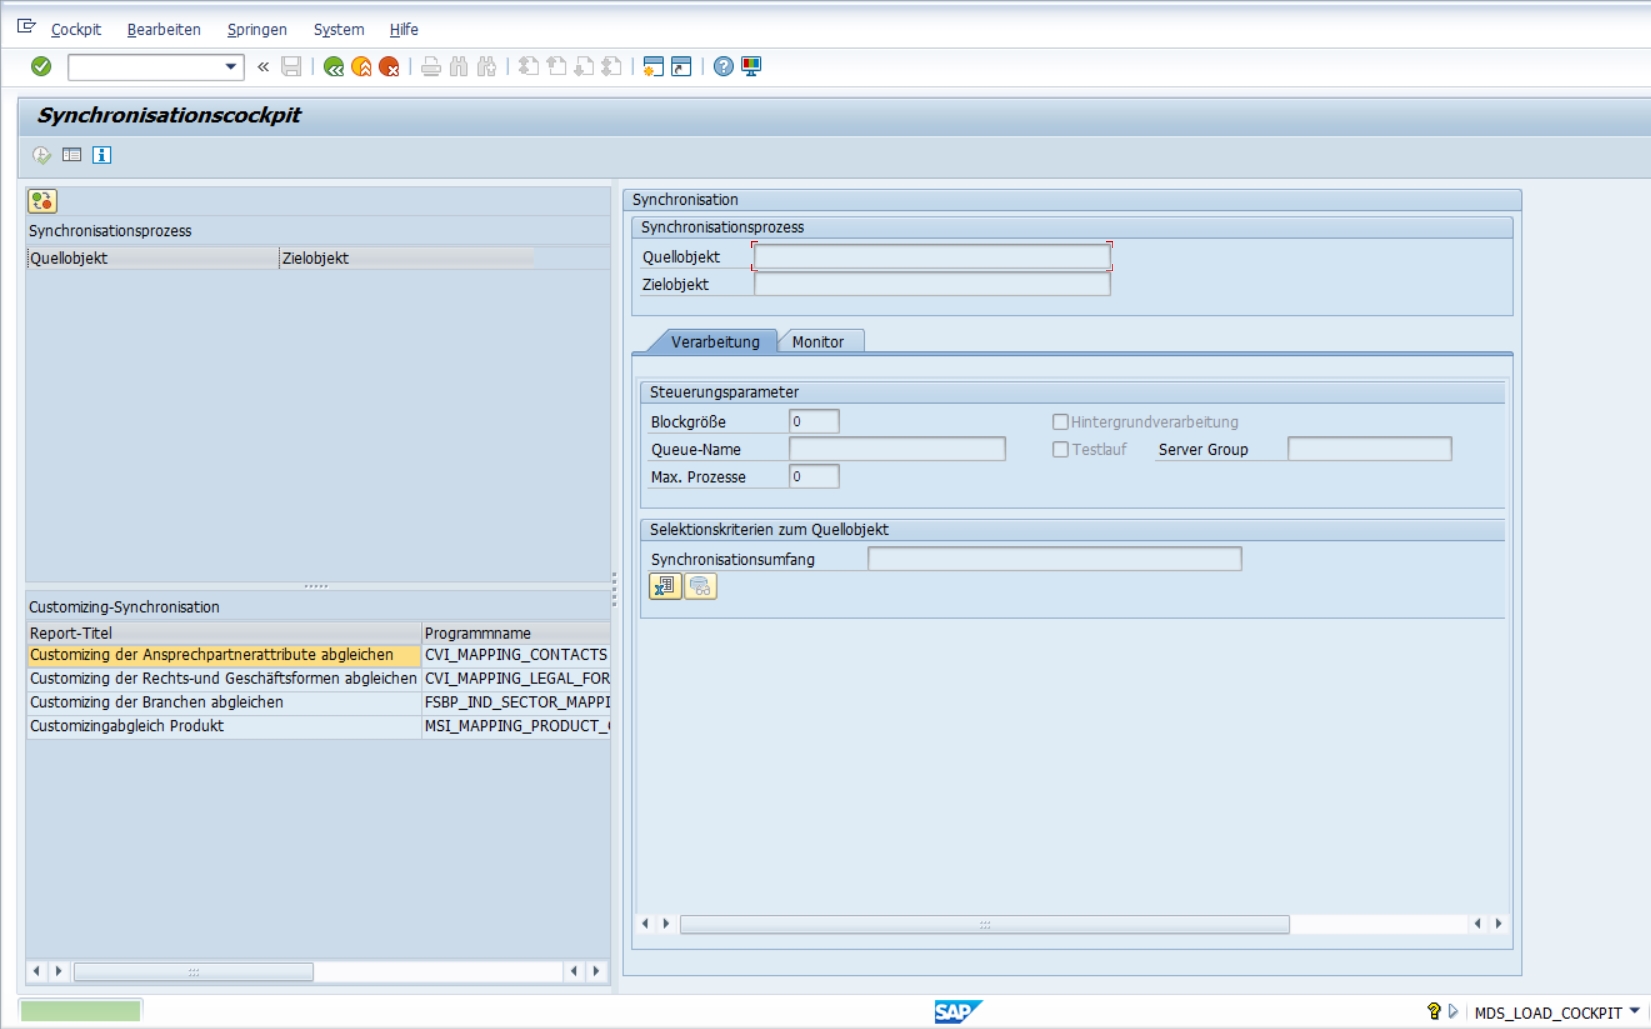Open status bar system info dropdown
The width and height of the screenshot is (1651, 1029).
pos(1635,1011)
